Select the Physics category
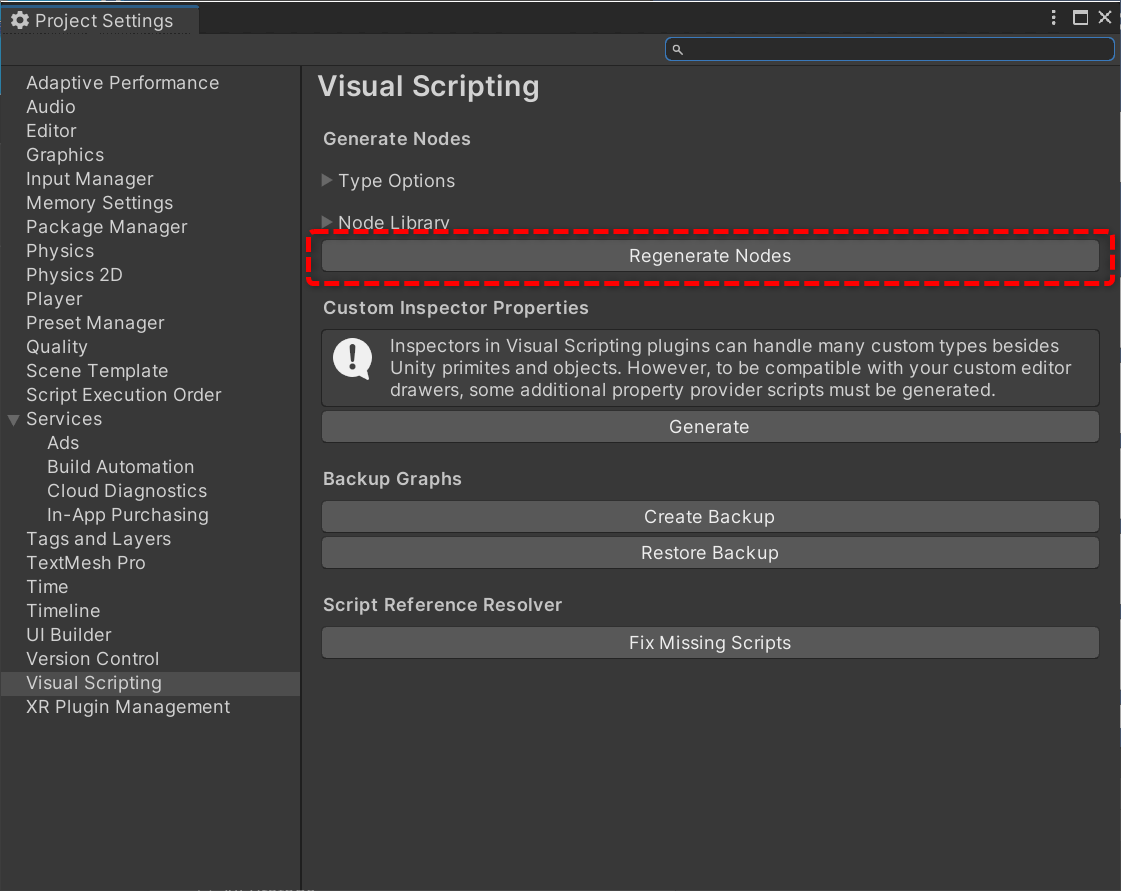1121x891 pixels. tap(60, 251)
